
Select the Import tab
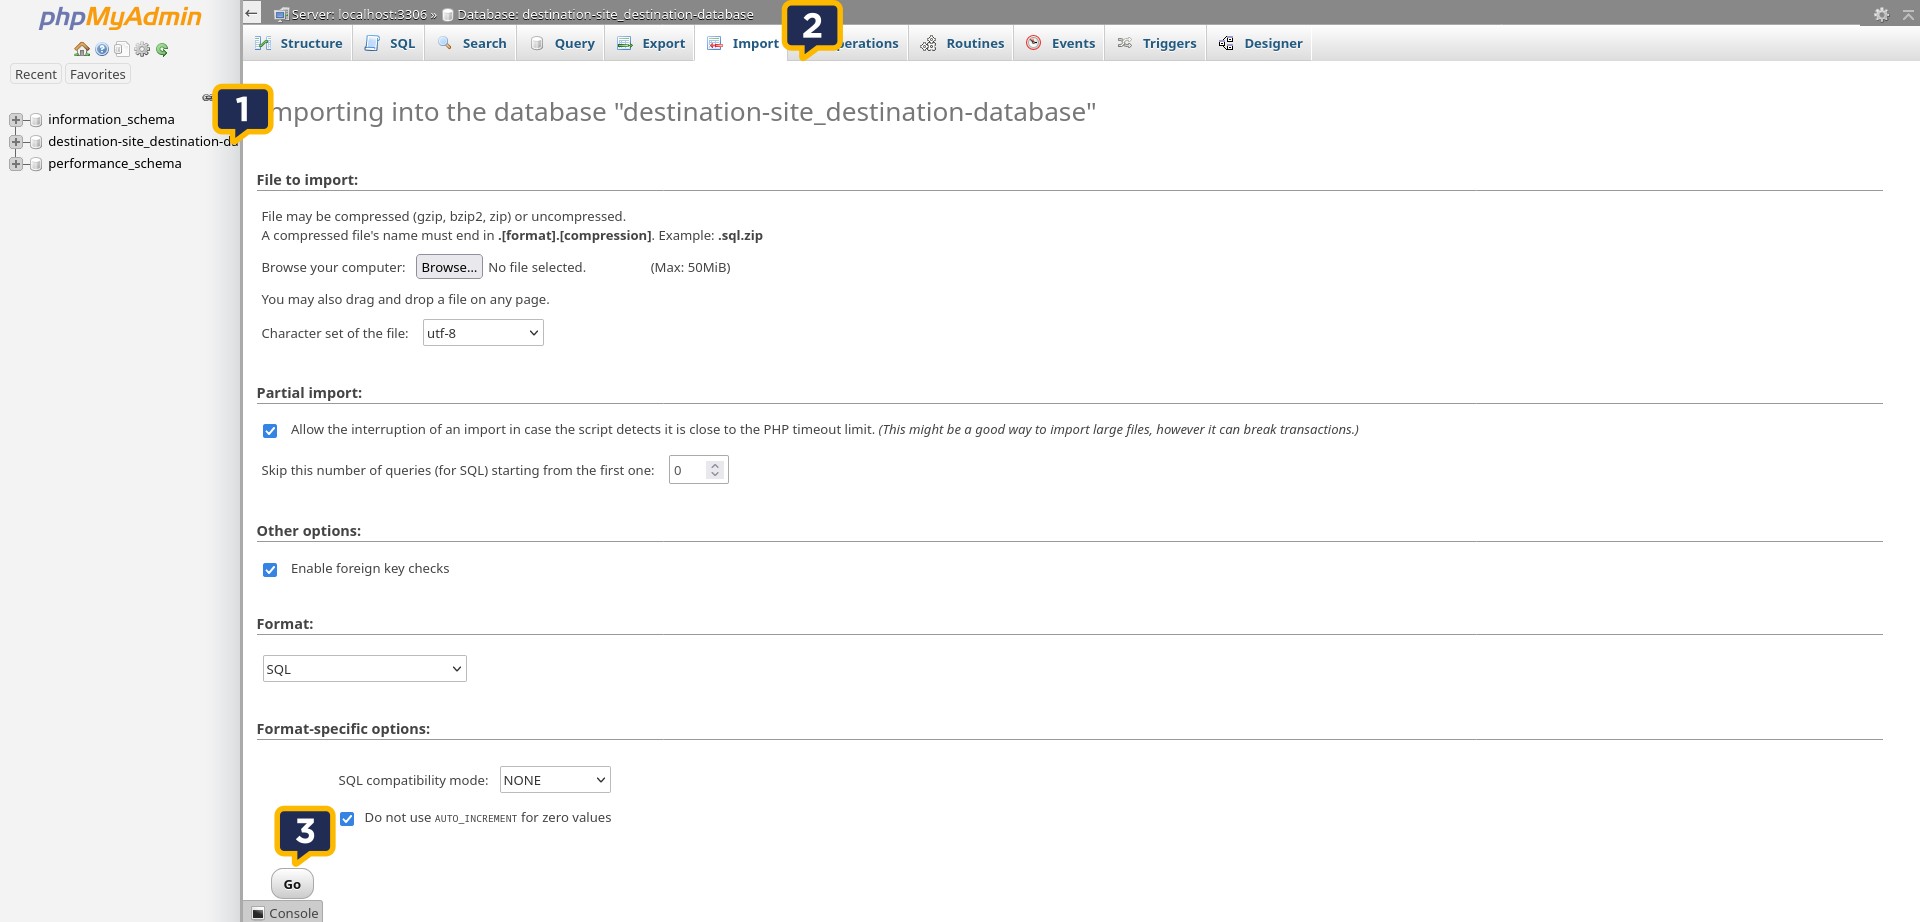742,43
